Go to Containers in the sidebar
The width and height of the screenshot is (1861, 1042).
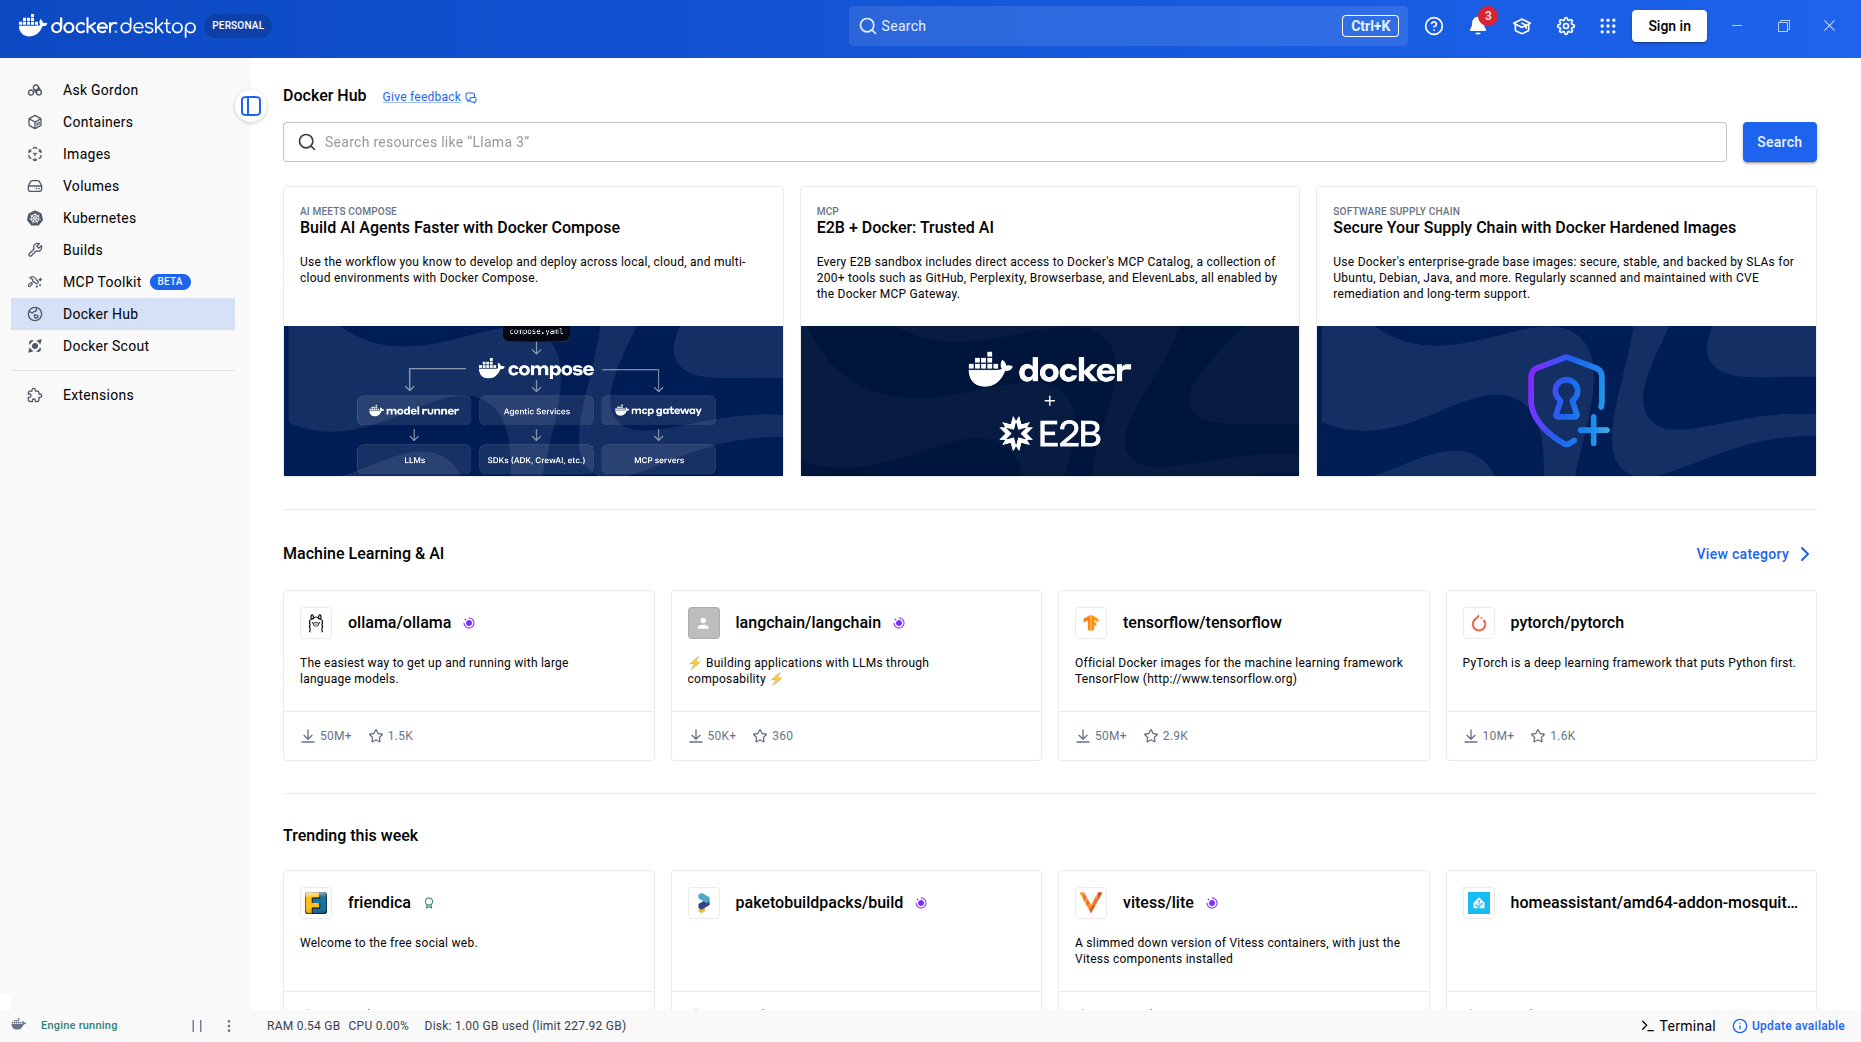pyautogui.click(x=97, y=122)
